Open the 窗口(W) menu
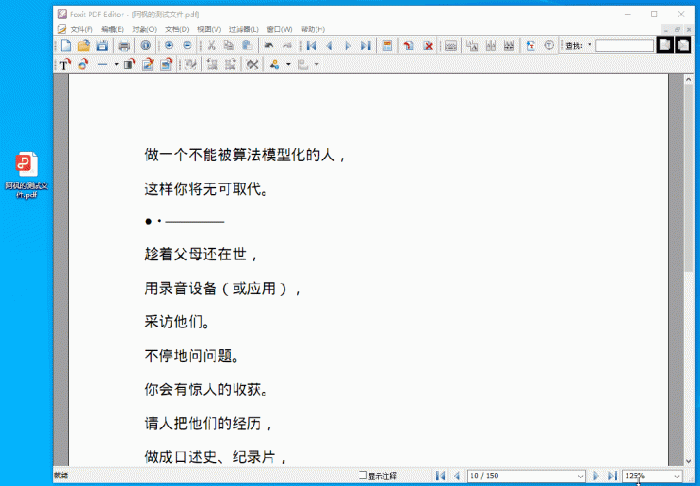This screenshot has width=700, height=486. (x=279, y=29)
